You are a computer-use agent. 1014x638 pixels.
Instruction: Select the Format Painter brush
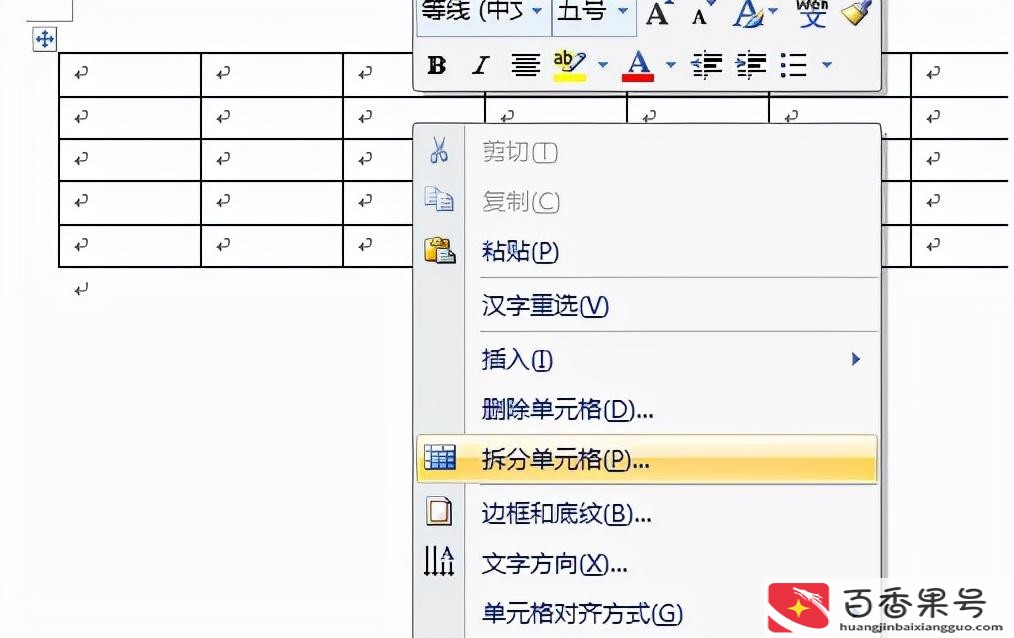(856, 12)
